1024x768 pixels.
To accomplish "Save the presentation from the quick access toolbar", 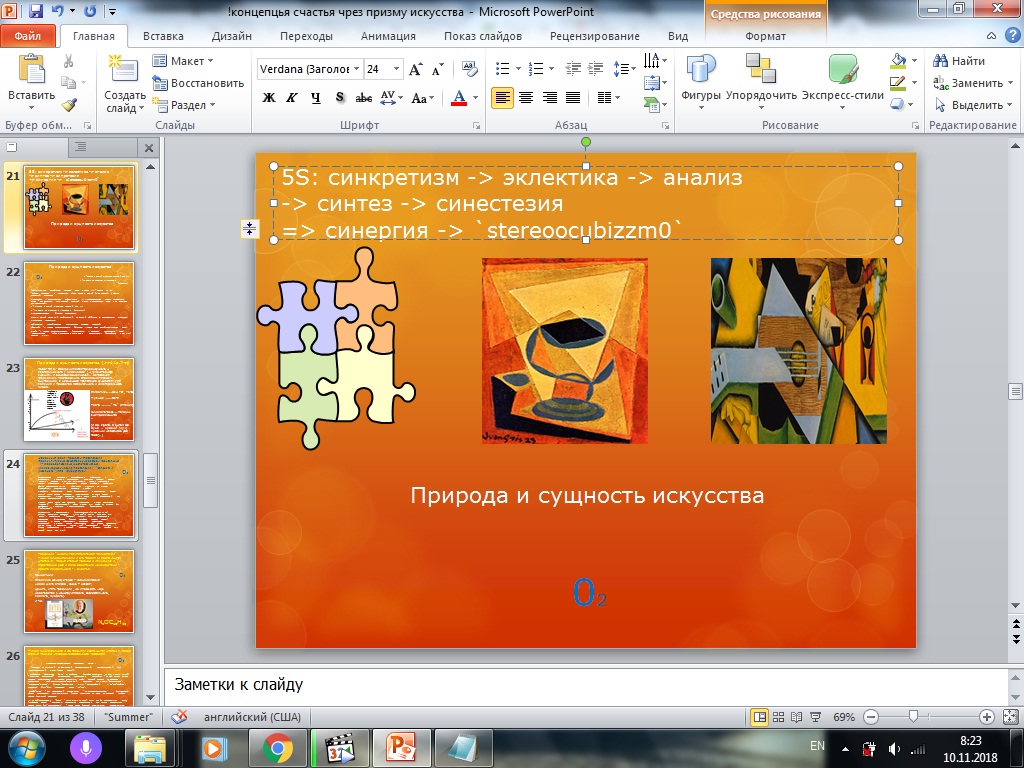I will coord(36,11).
